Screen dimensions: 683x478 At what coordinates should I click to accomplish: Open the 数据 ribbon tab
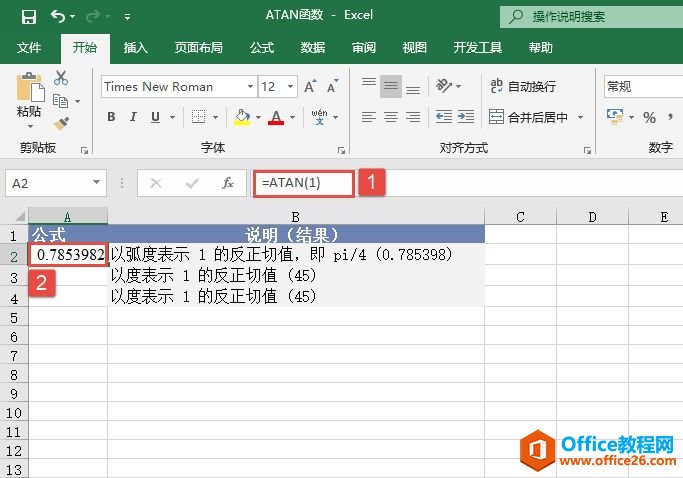[313, 47]
